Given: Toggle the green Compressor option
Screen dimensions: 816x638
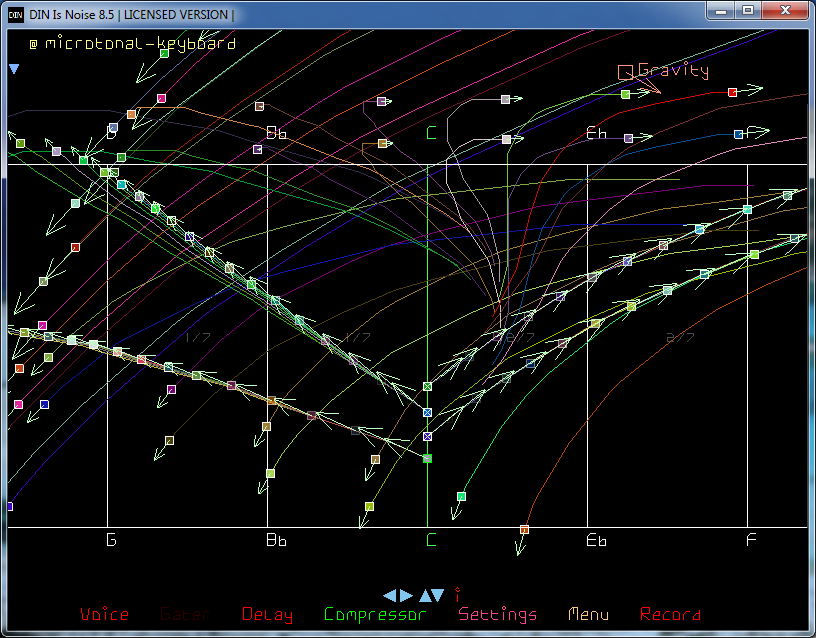Looking at the screenshot, I should 375,614.
